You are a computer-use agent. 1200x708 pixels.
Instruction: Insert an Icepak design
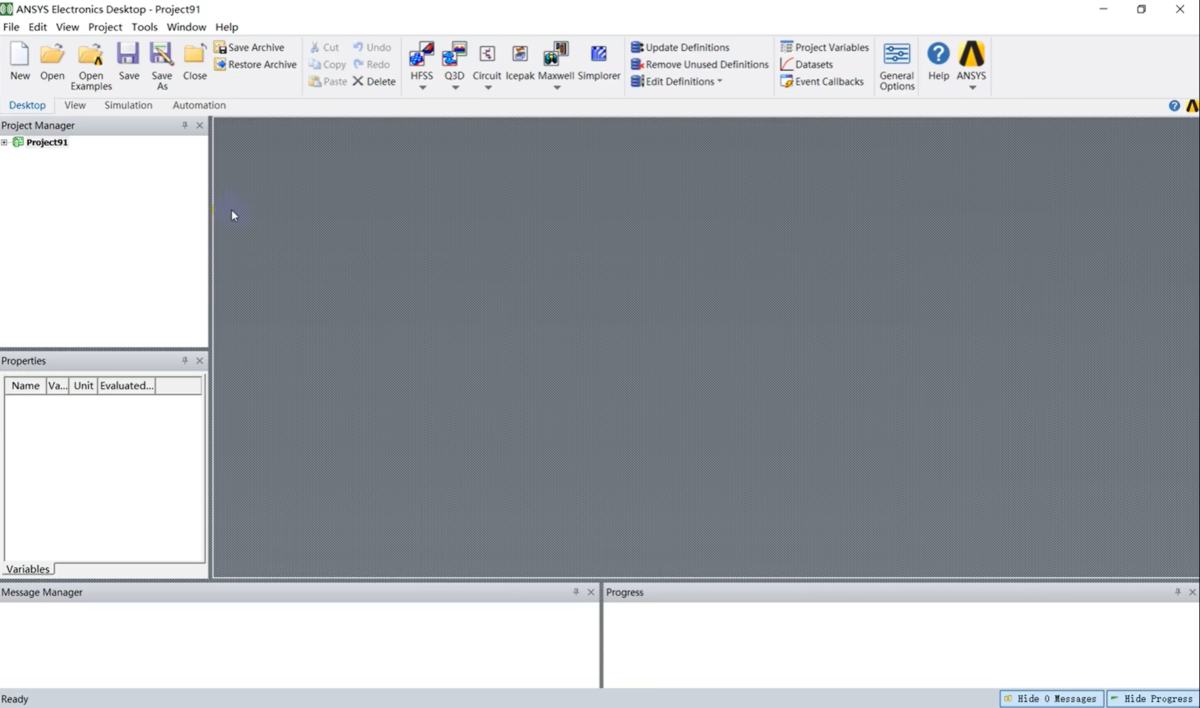(x=520, y=61)
